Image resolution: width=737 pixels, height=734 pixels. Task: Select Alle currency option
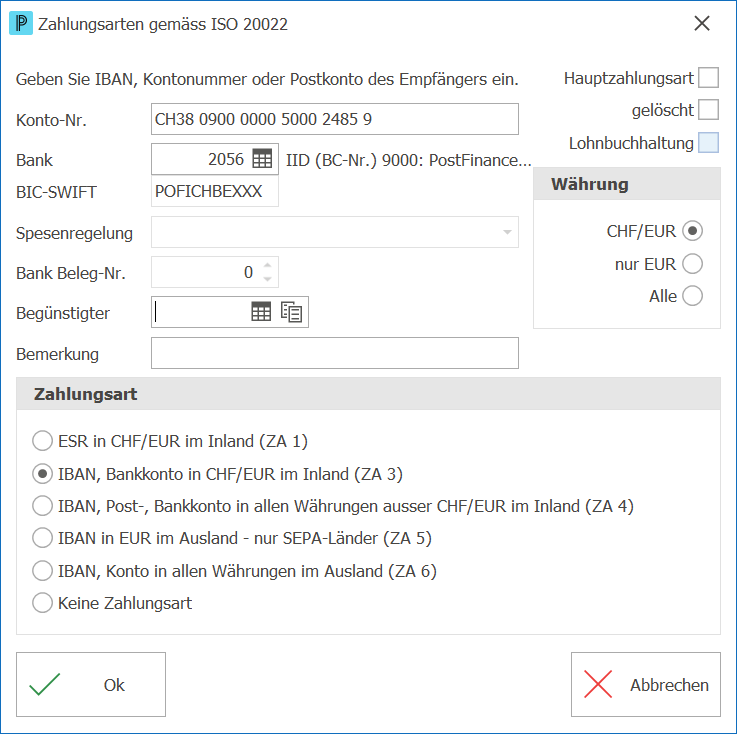[x=692, y=296]
